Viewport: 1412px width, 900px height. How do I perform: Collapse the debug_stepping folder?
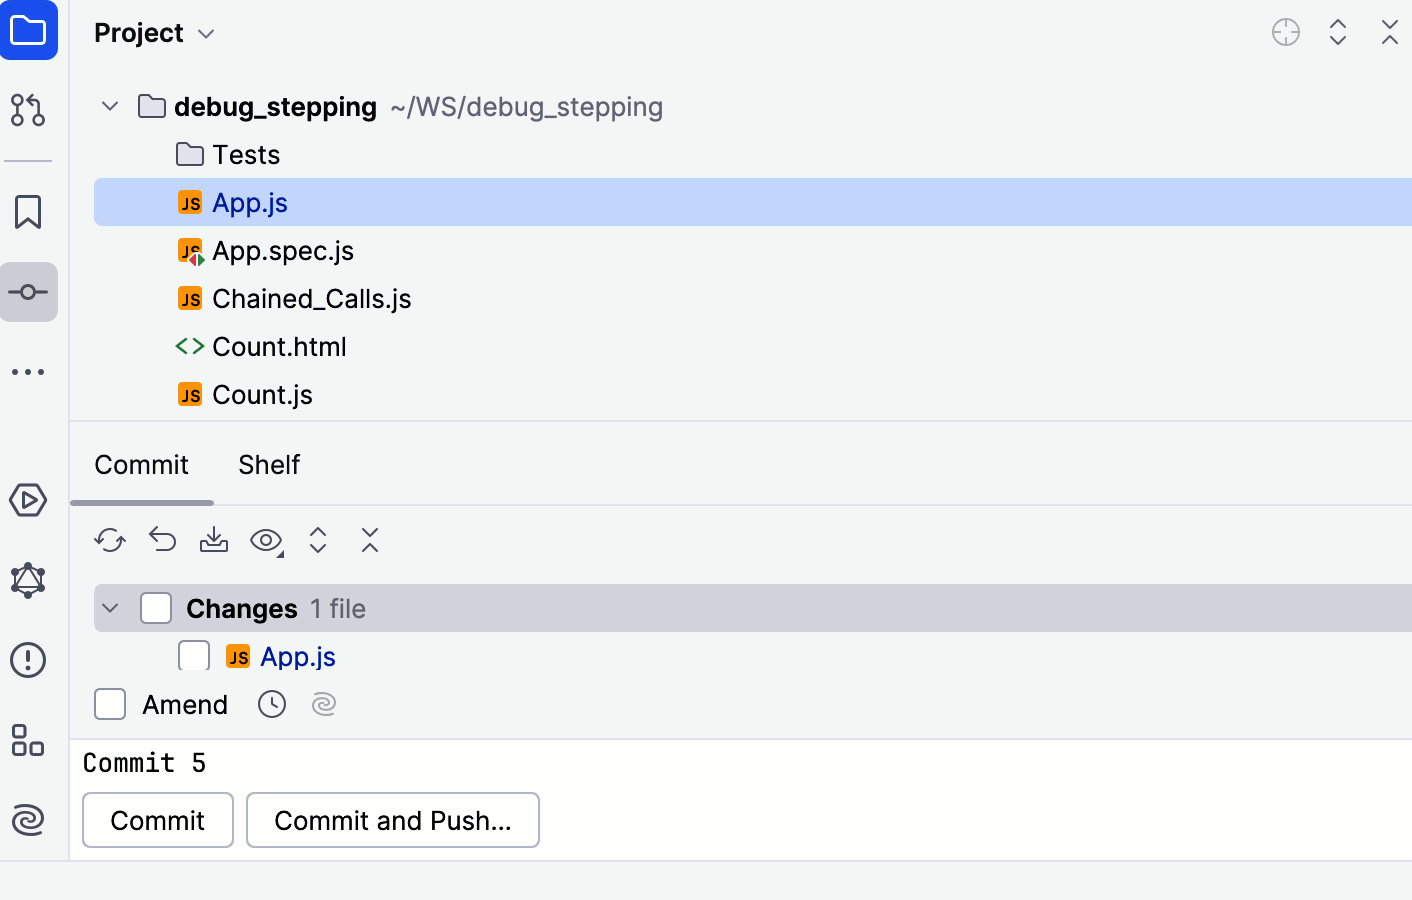click(109, 106)
